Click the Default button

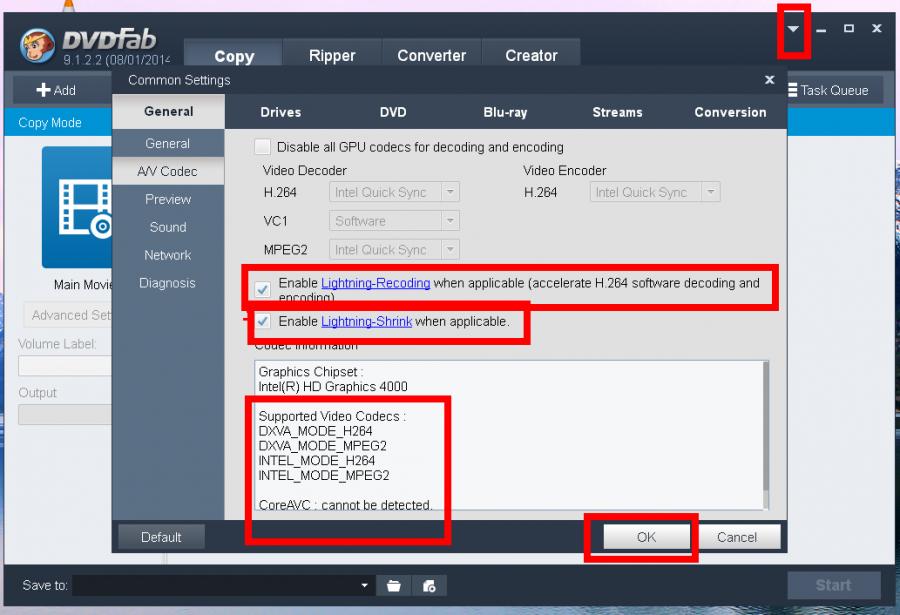pos(161,537)
